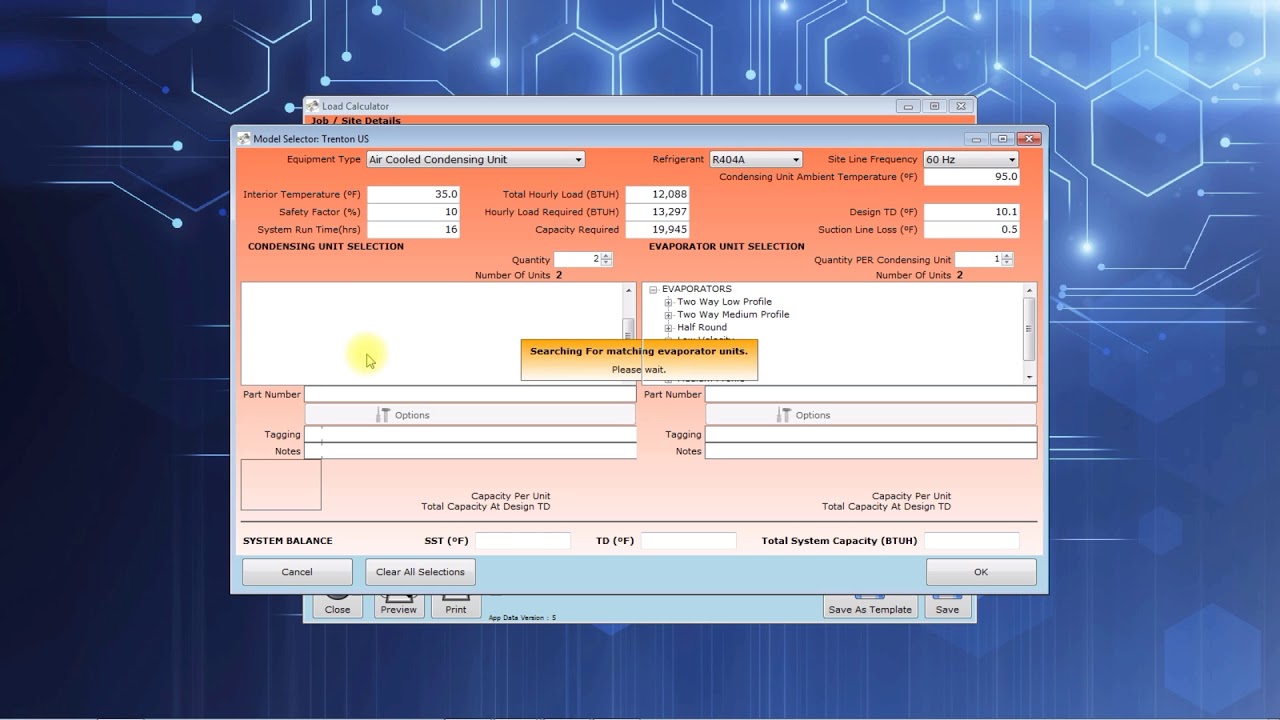Viewport: 1280px width, 720px height.
Task: Collapse the EVAPORATORS tree node
Action: [653, 289]
